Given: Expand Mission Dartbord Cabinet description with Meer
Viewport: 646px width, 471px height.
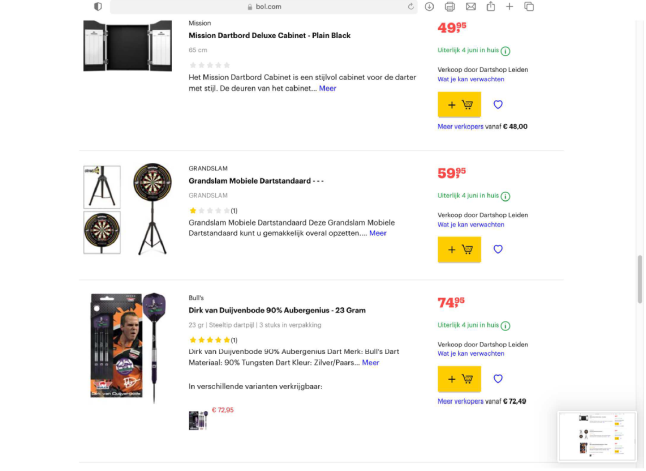Looking at the screenshot, I should pos(327,88).
